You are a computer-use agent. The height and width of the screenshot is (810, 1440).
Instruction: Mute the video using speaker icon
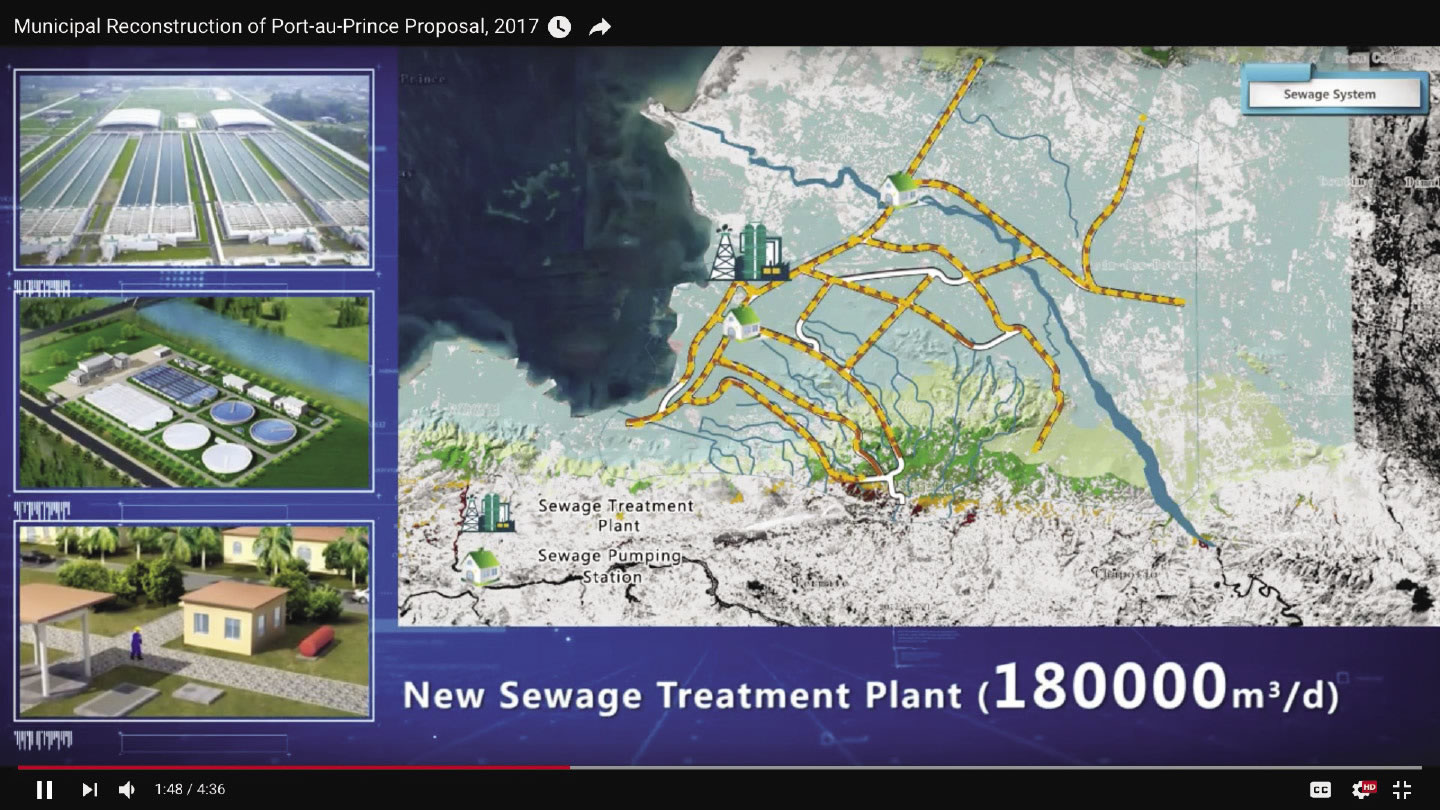coord(127,789)
